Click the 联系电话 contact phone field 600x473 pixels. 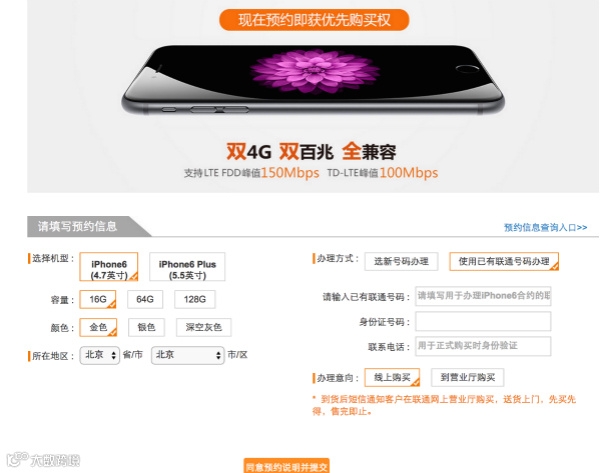click(x=483, y=346)
